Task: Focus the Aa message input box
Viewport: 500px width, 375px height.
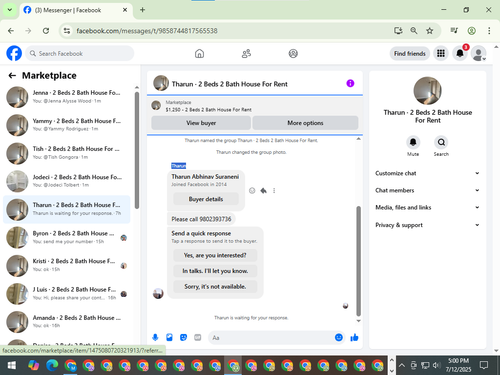Action: (277, 338)
